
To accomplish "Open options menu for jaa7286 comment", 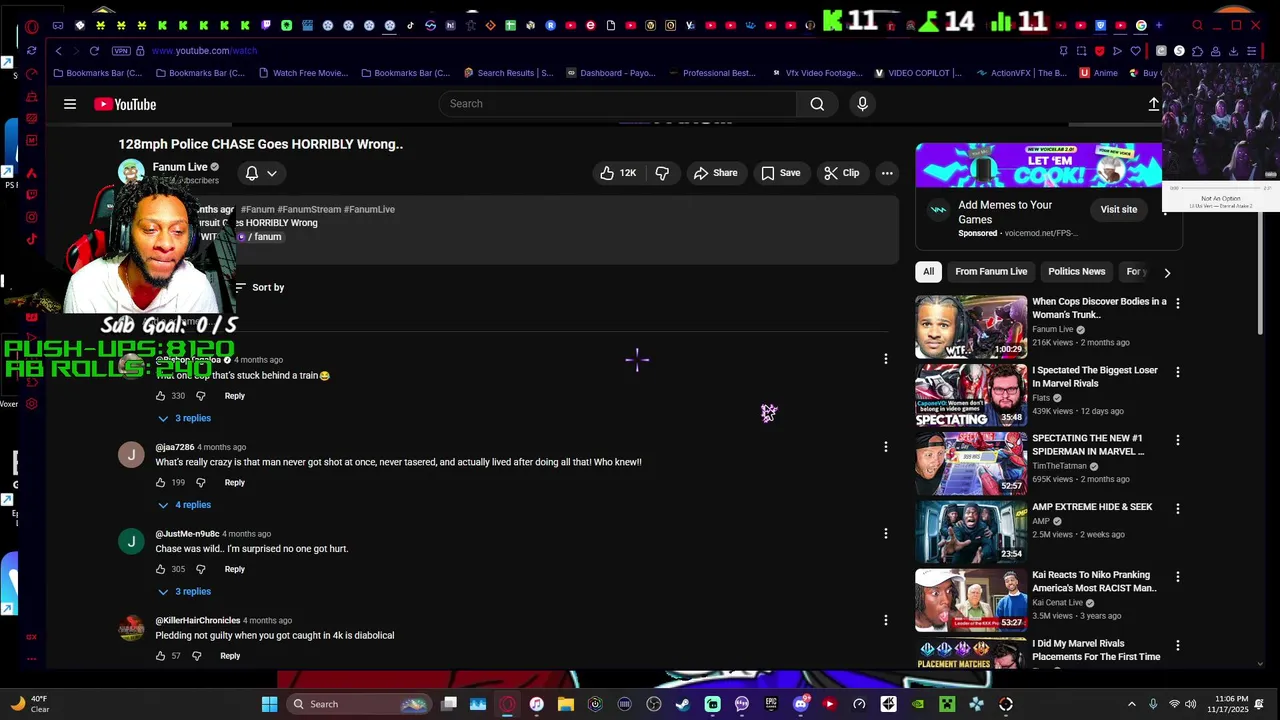I will (x=885, y=447).
